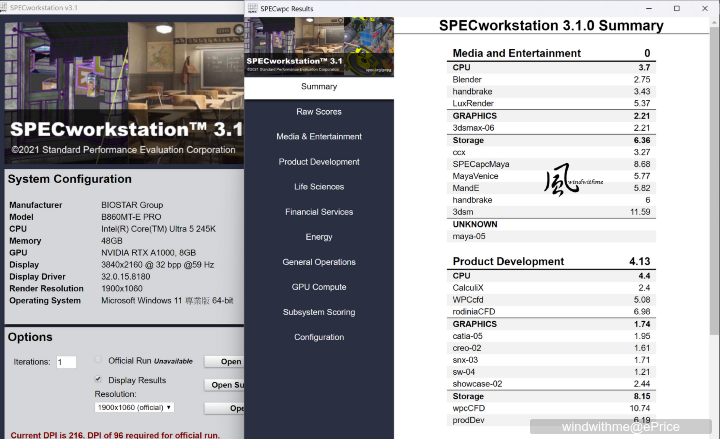The width and height of the screenshot is (720, 439).
Task: Open the Subsystem Scoring page
Action: tap(319, 312)
